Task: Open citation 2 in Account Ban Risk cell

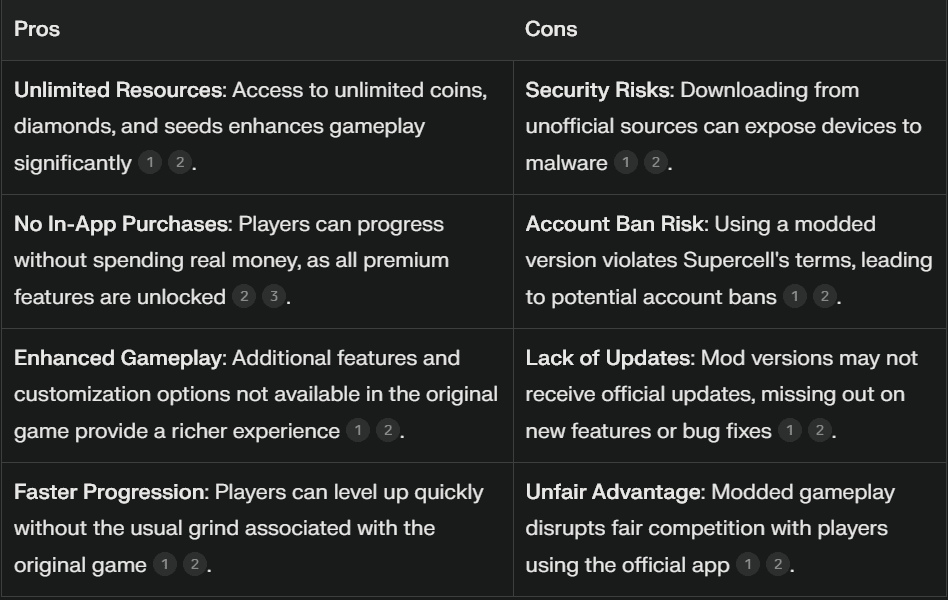Action: point(825,296)
